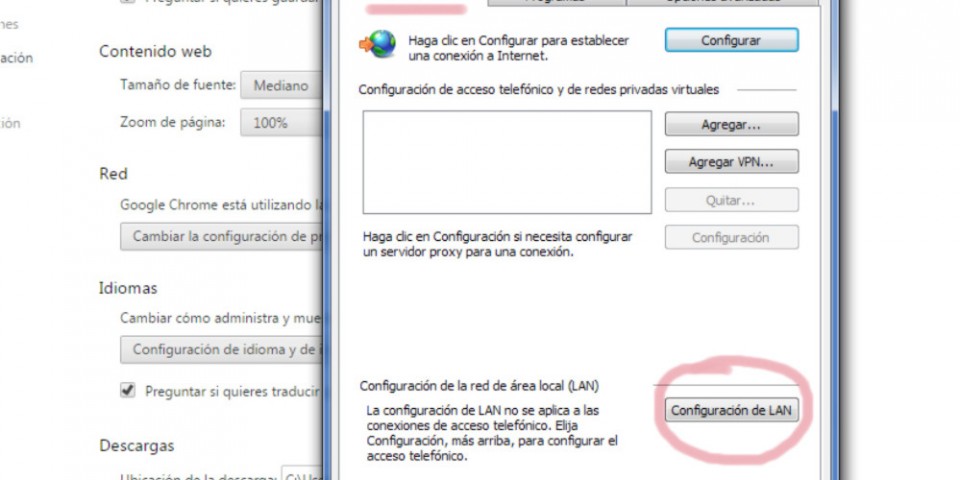Click the Configurar button
The image size is (960, 480).
click(x=732, y=40)
